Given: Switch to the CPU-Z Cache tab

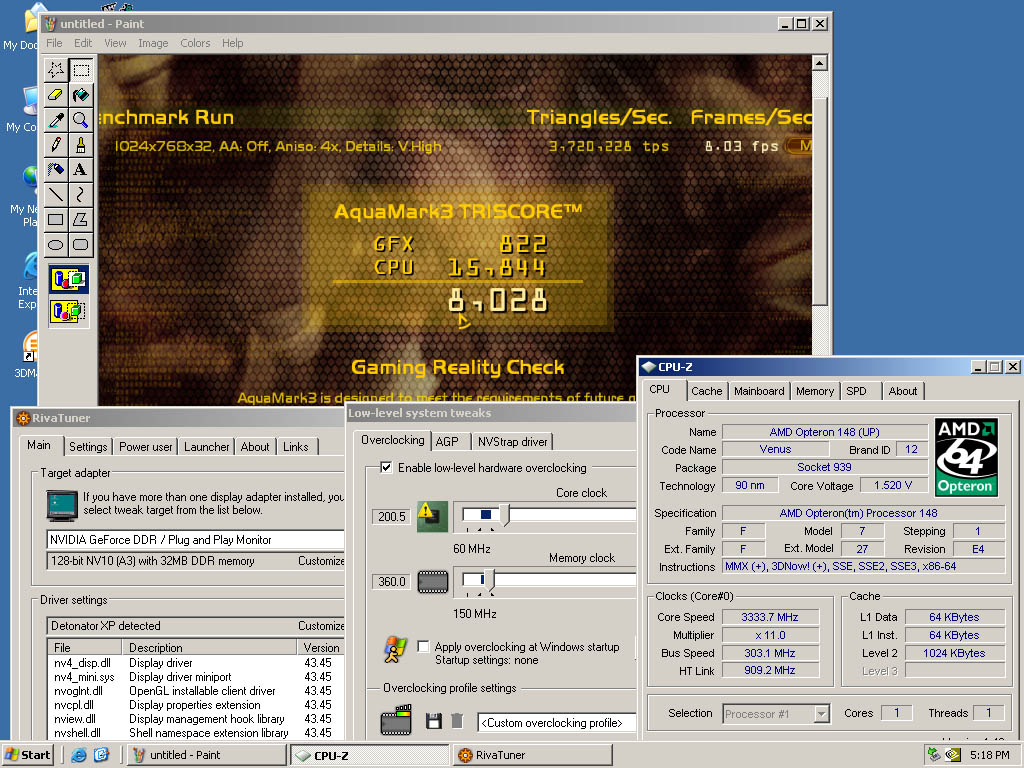Looking at the screenshot, I should click(x=707, y=391).
